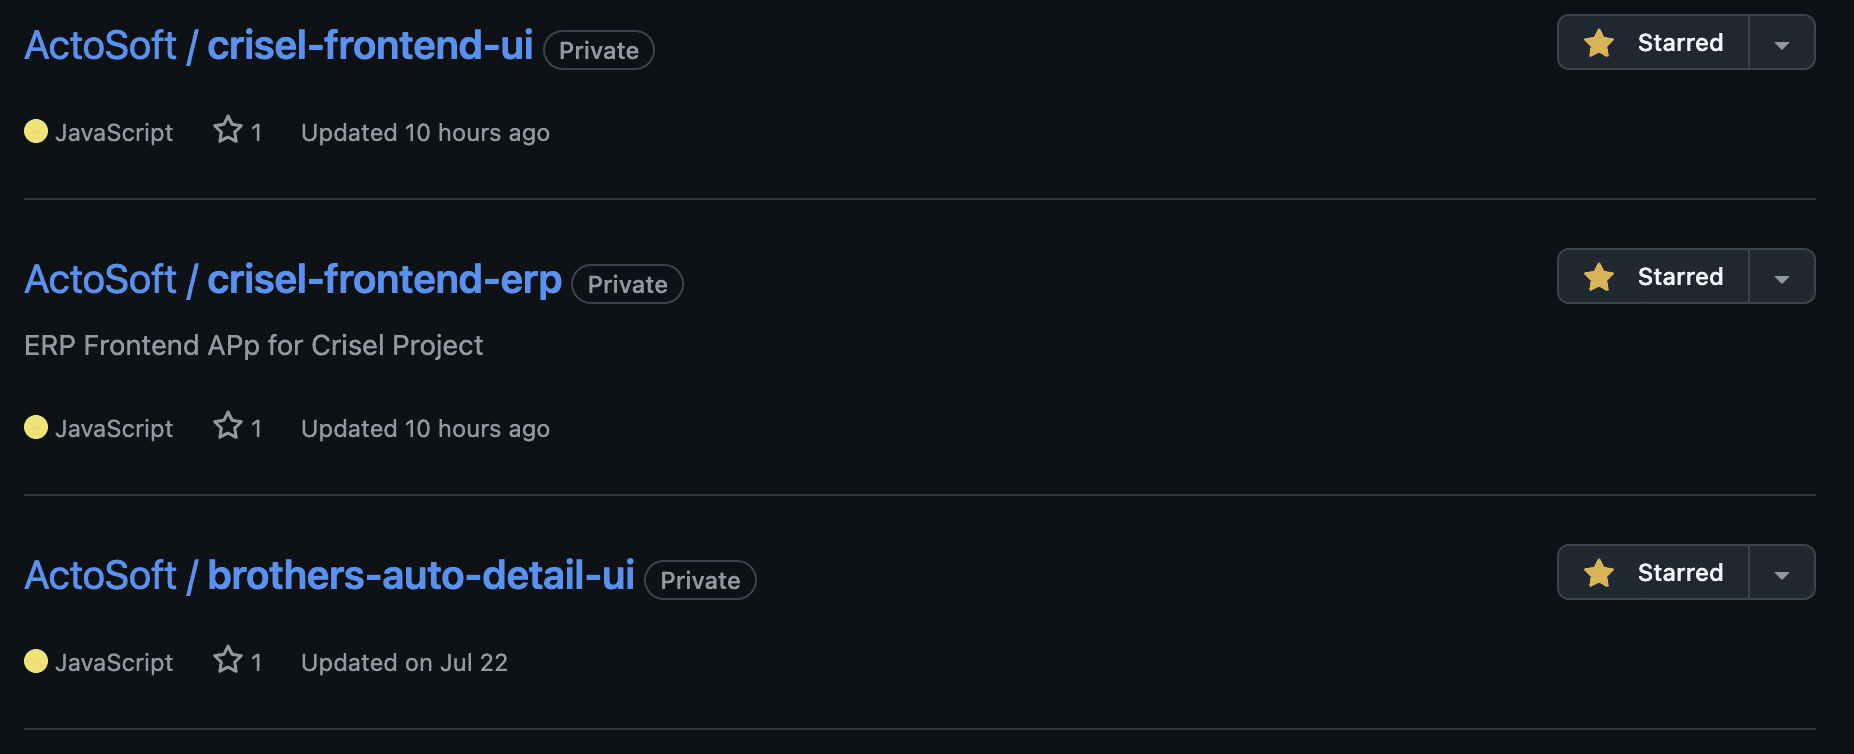Open star lists dropdown for crisel-frontend-erp

(x=1782, y=277)
